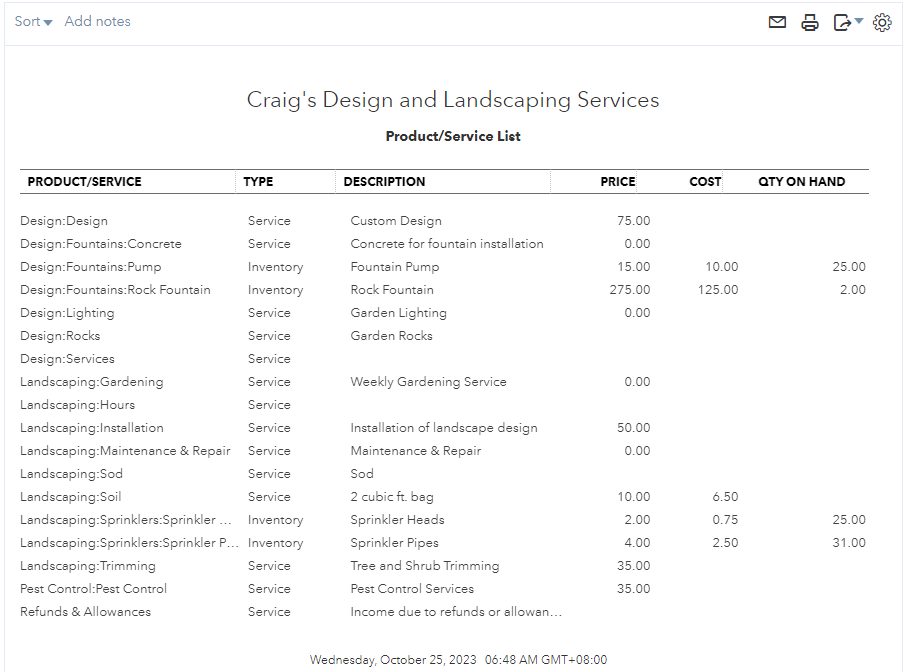Select the Pest Control:Pest Control entry
This screenshot has height=672, width=907.
(x=94, y=589)
